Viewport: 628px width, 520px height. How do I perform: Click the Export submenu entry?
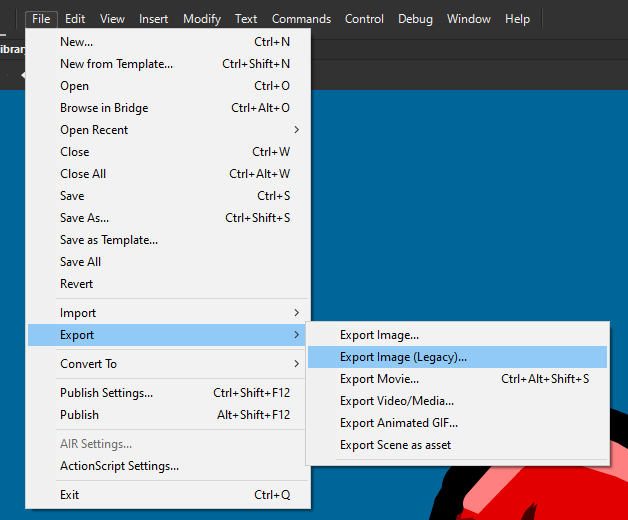[167, 335]
